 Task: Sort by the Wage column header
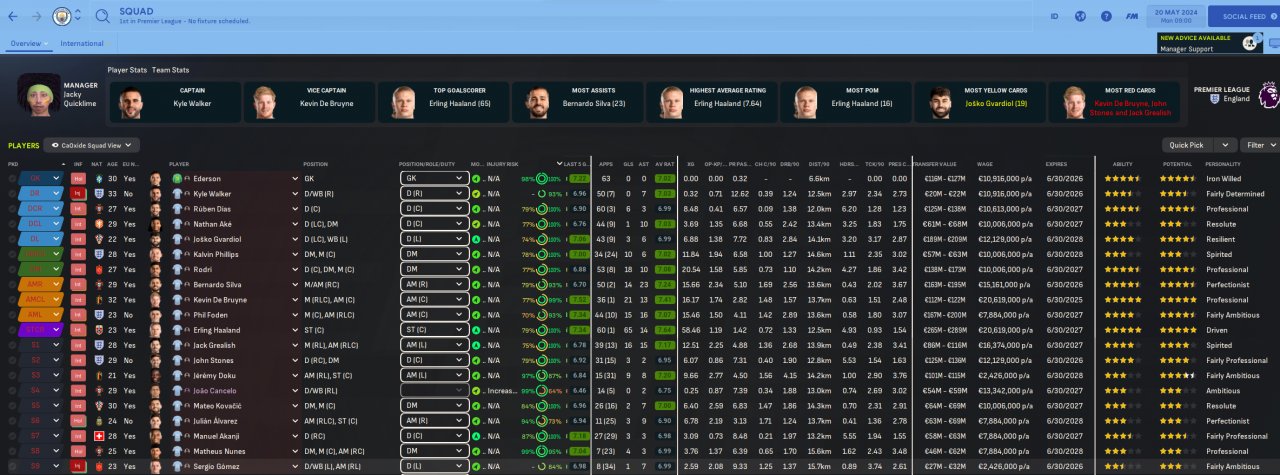[x=985, y=164]
